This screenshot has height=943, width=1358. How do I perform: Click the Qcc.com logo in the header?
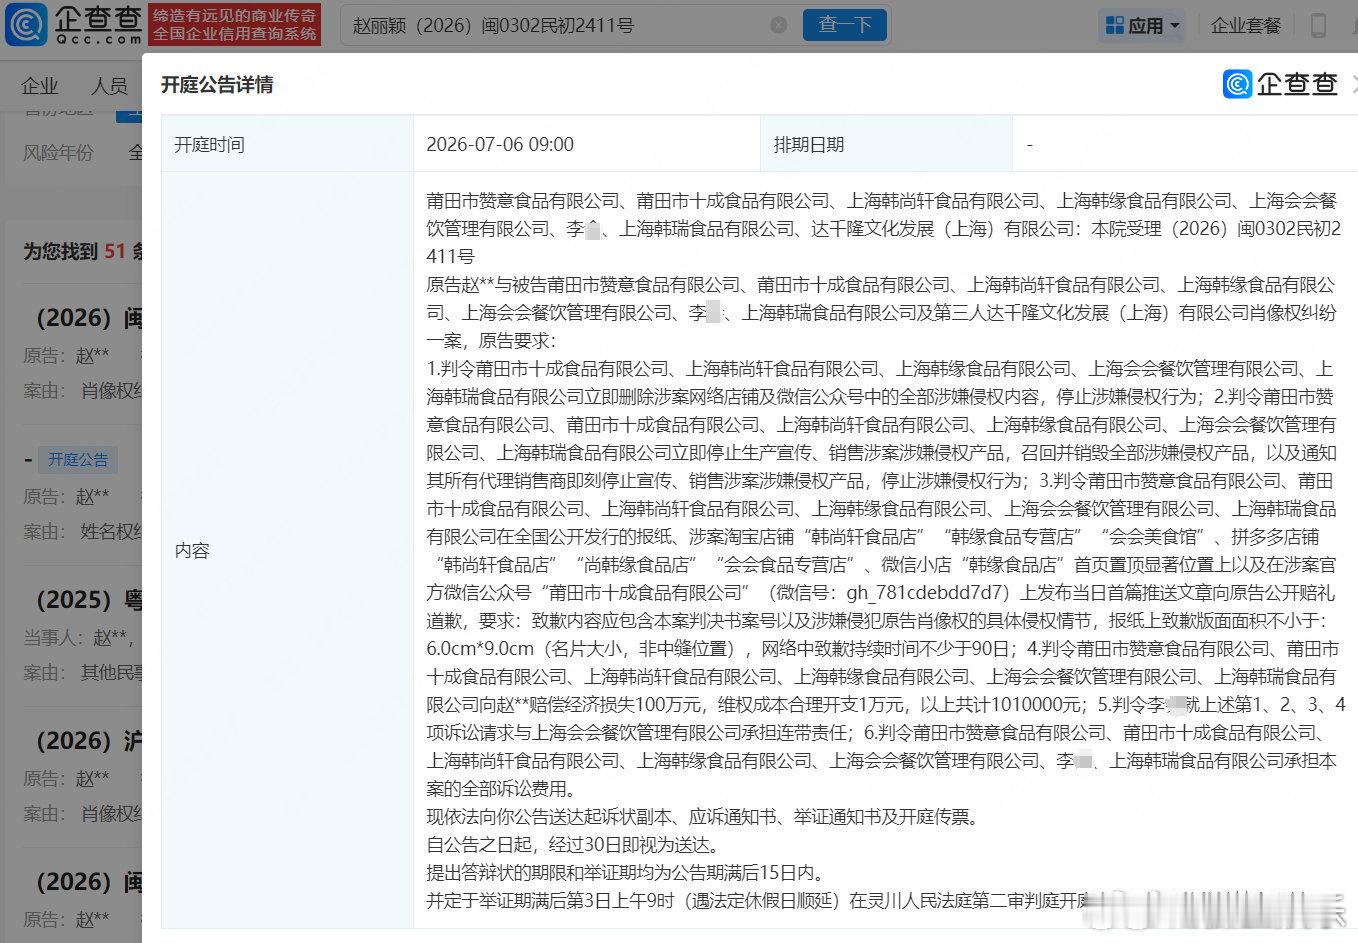tap(73, 25)
